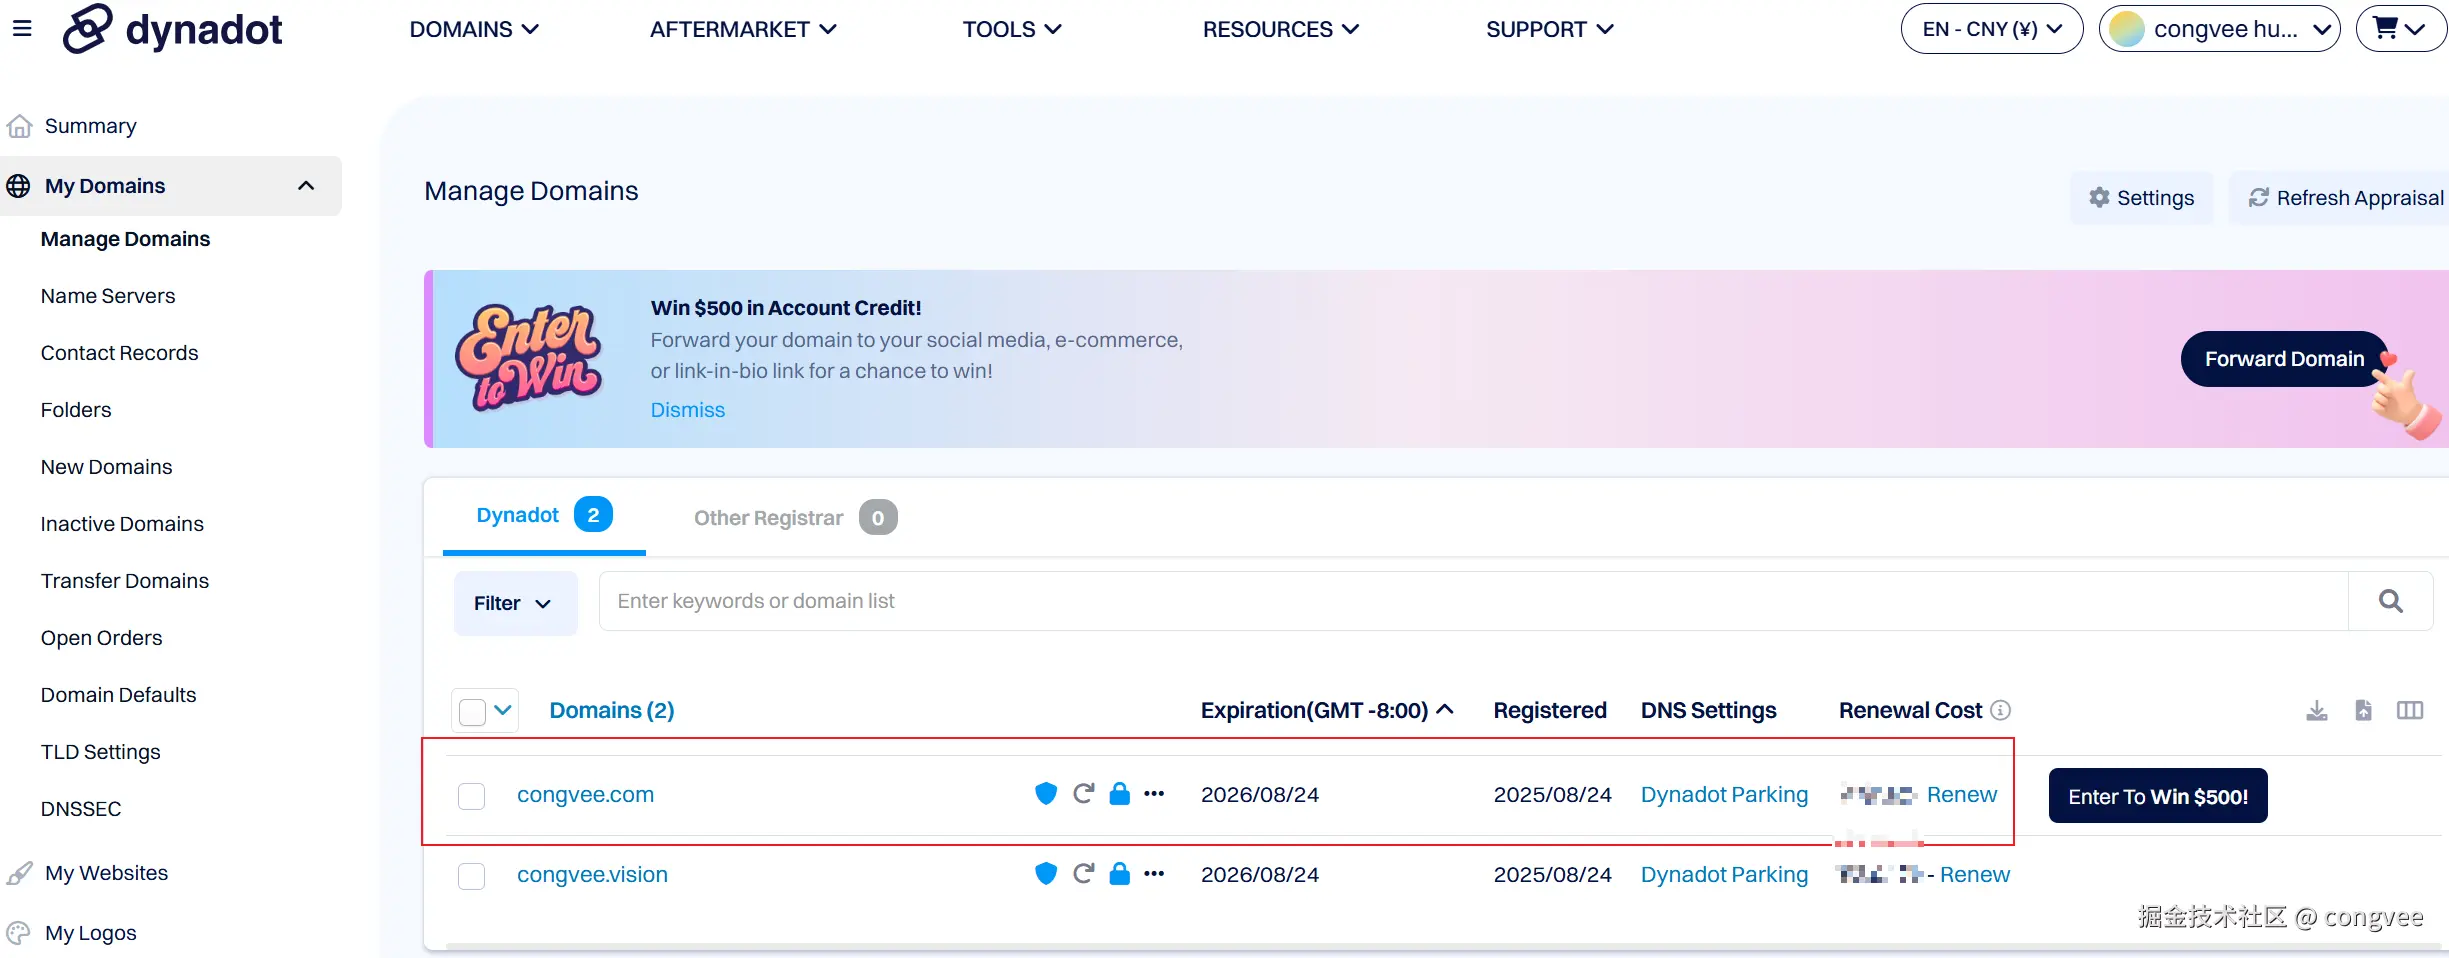This screenshot has width=2449, height=958.
Task: Collapse the My Domains sidebar section
Action: tap(305, 186)
